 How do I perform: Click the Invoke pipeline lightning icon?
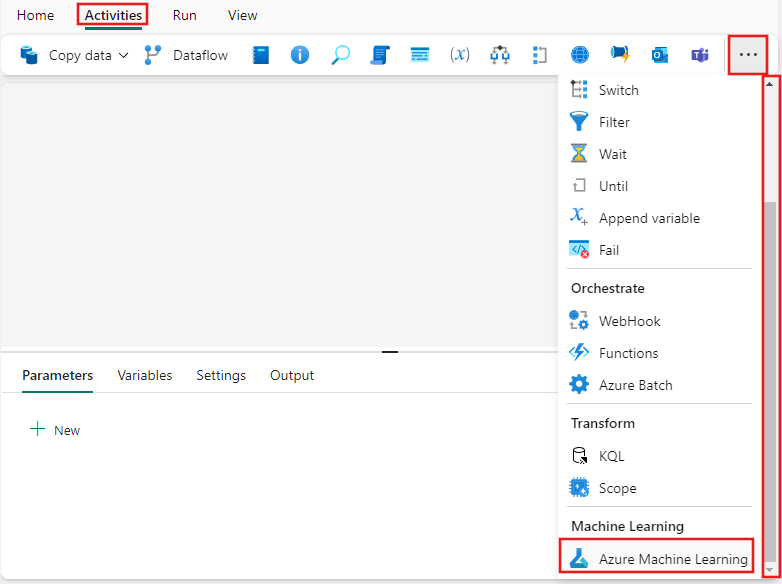[620, 54]
